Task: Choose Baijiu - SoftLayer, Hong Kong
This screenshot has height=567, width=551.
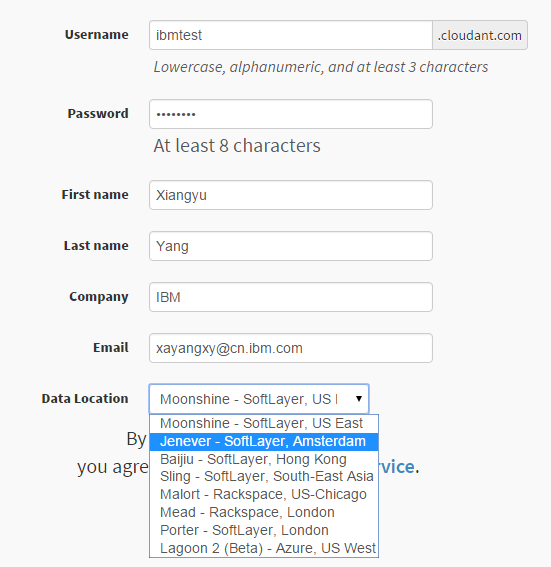Action: click(264, 459)
